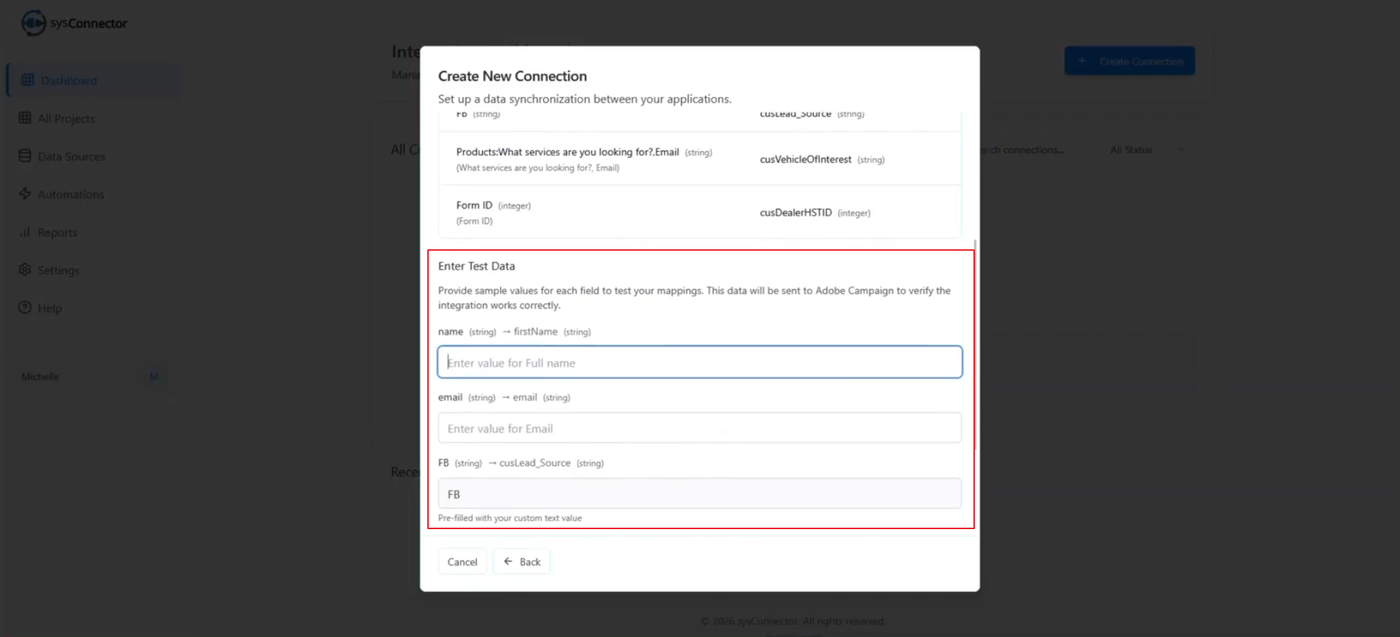Click the Help question mark icon
Image resolution: width=1400 pixels, height=637 pixels.
point(26,308)
